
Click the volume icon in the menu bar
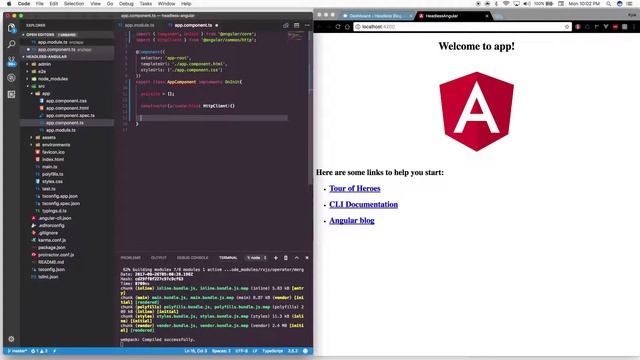(x=527, y=4)
